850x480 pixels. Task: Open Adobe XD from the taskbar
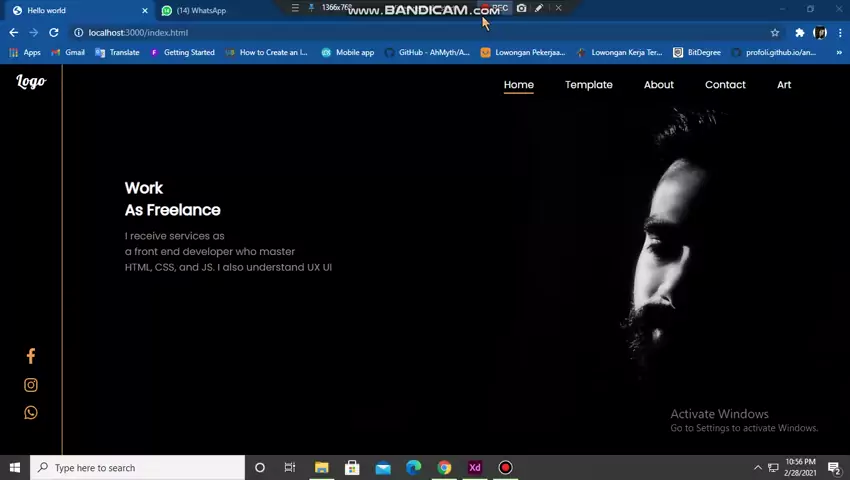(x=475, y=467)
